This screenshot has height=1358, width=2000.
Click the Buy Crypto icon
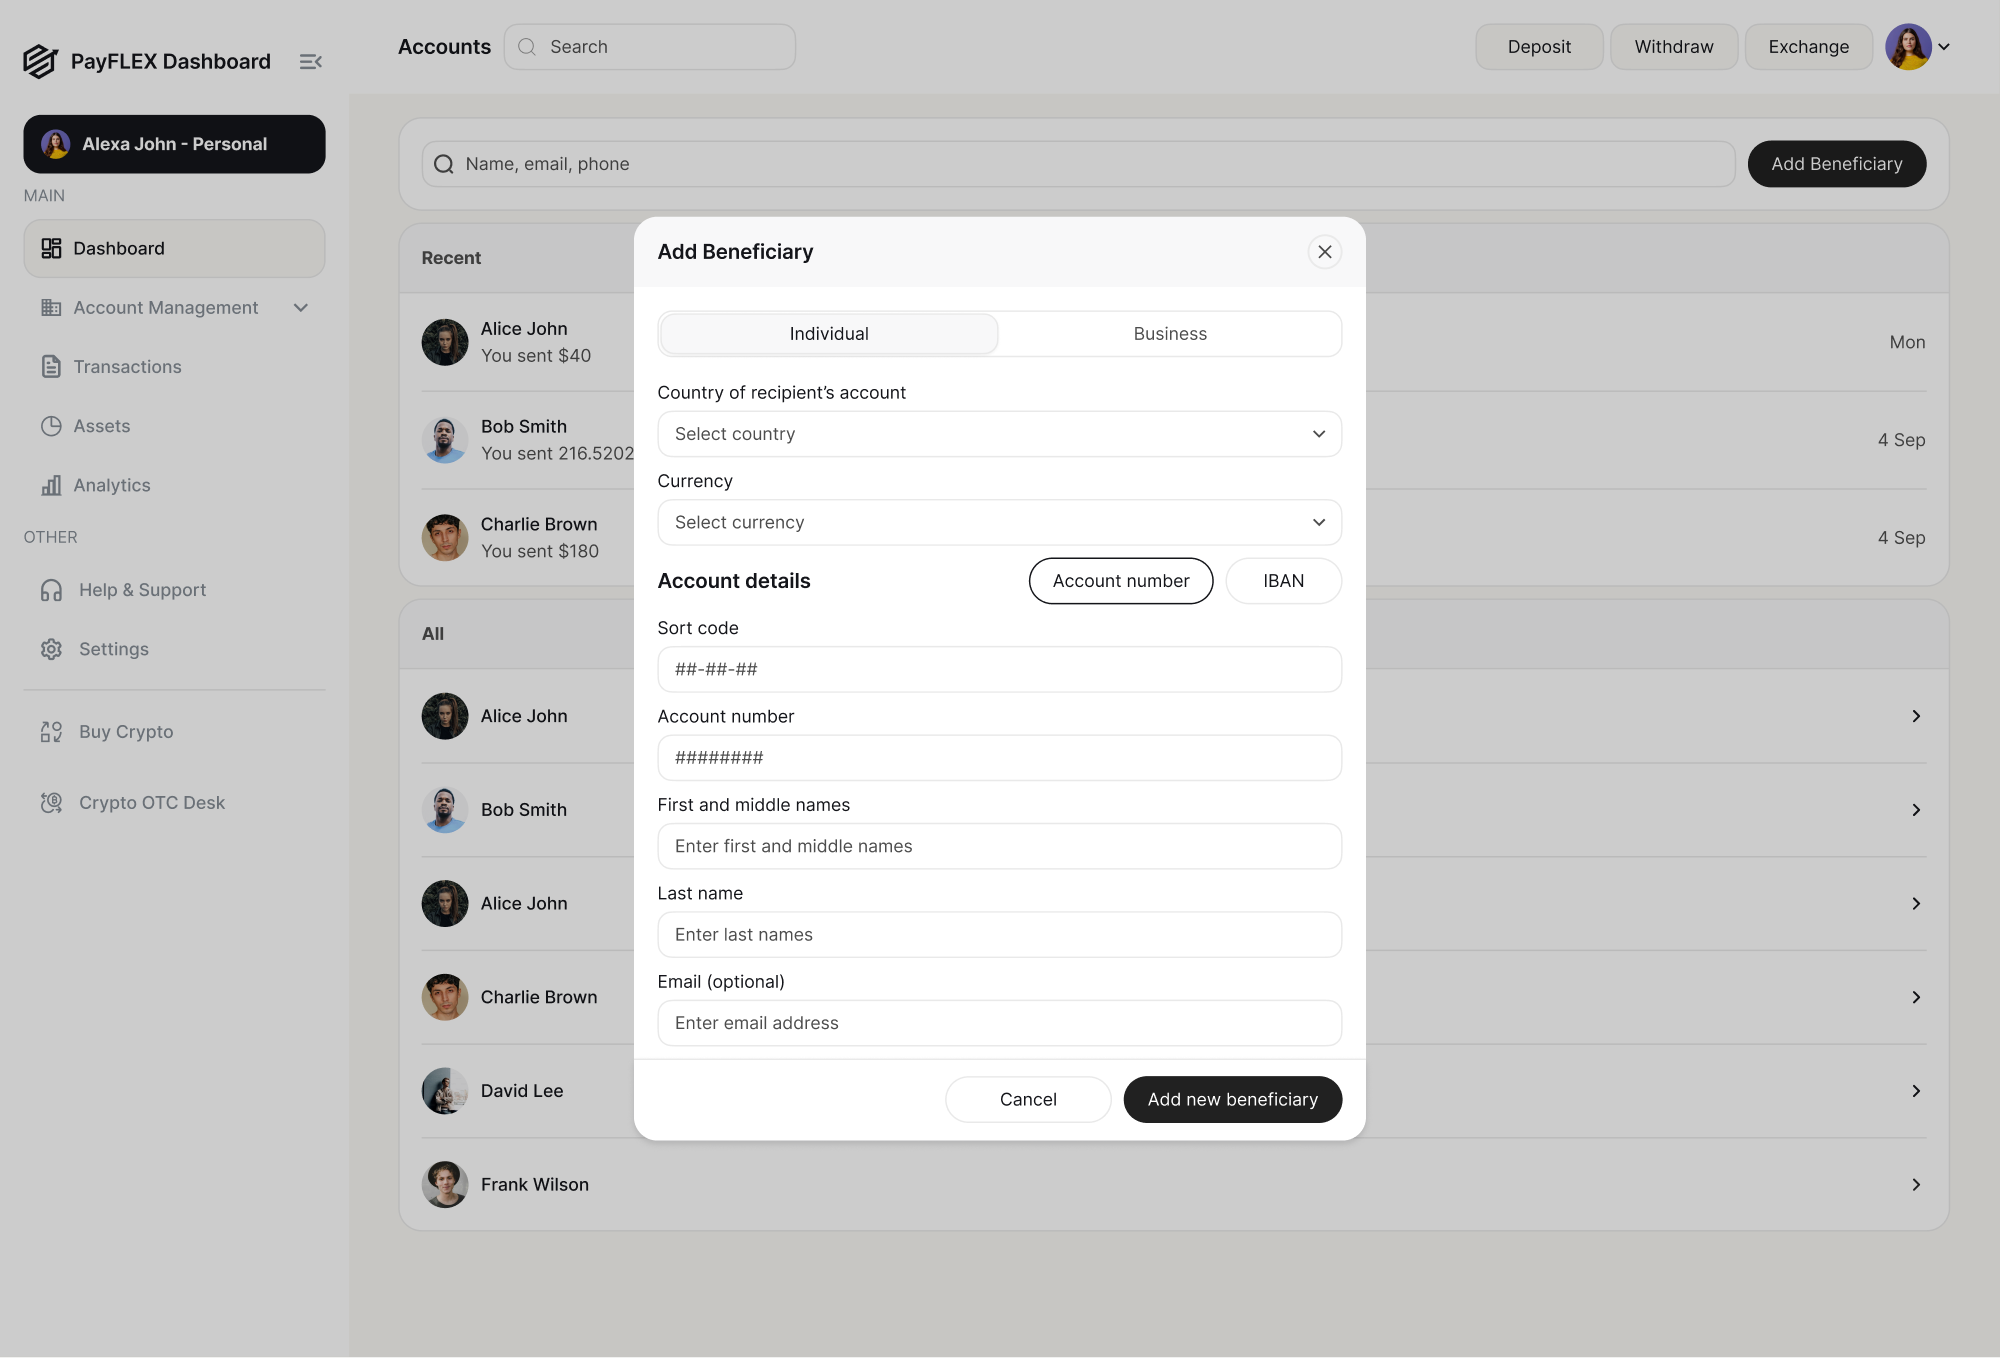(51, 732)
